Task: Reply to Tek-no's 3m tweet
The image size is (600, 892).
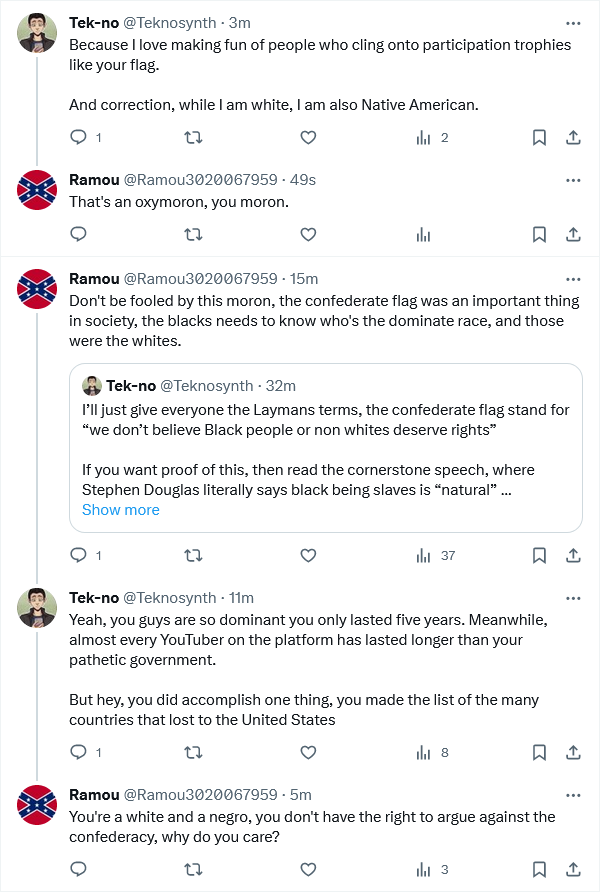Action: tap(78, 137)
